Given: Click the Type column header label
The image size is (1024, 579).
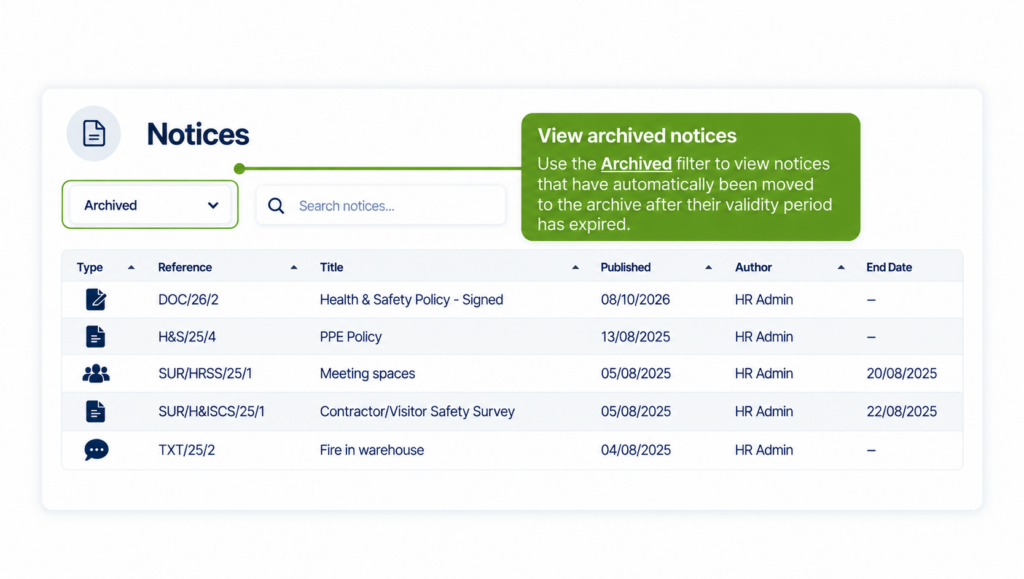Looking at the screenshot, I should [x=89, y=267].
